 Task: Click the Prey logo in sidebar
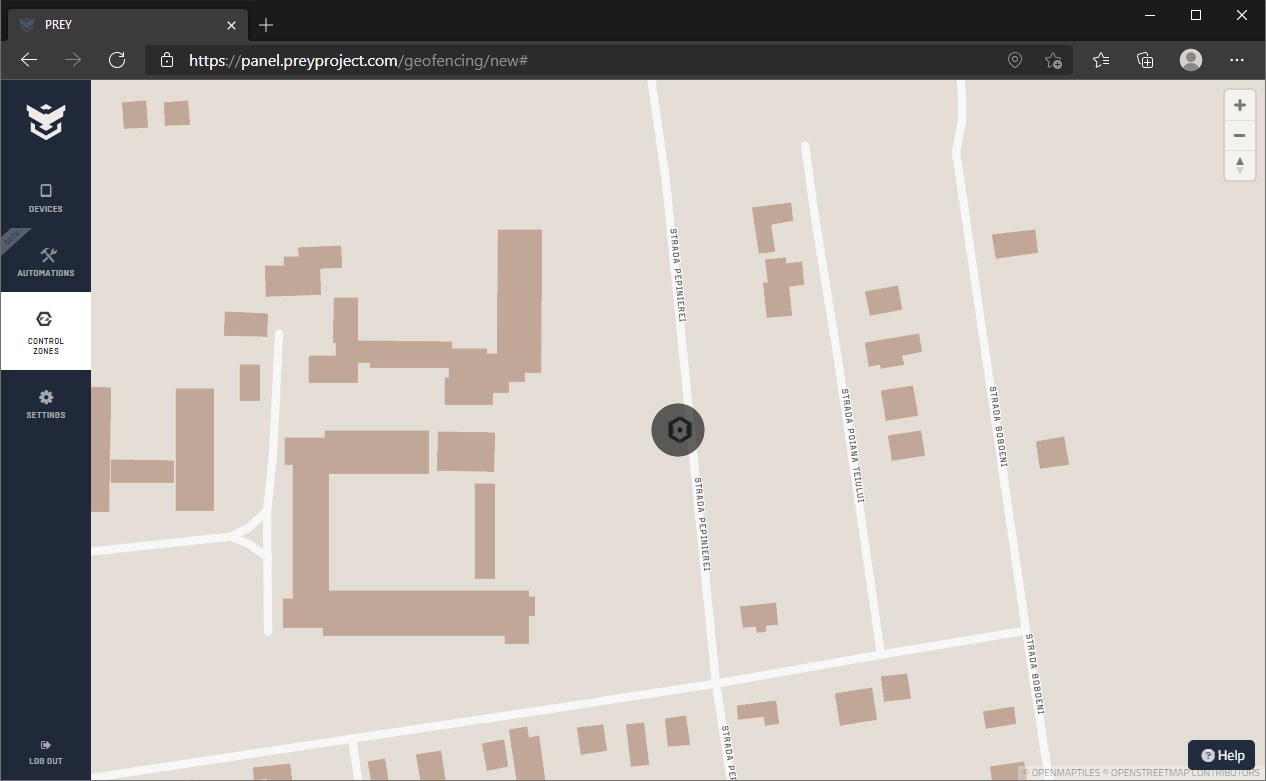coord(46,121)
